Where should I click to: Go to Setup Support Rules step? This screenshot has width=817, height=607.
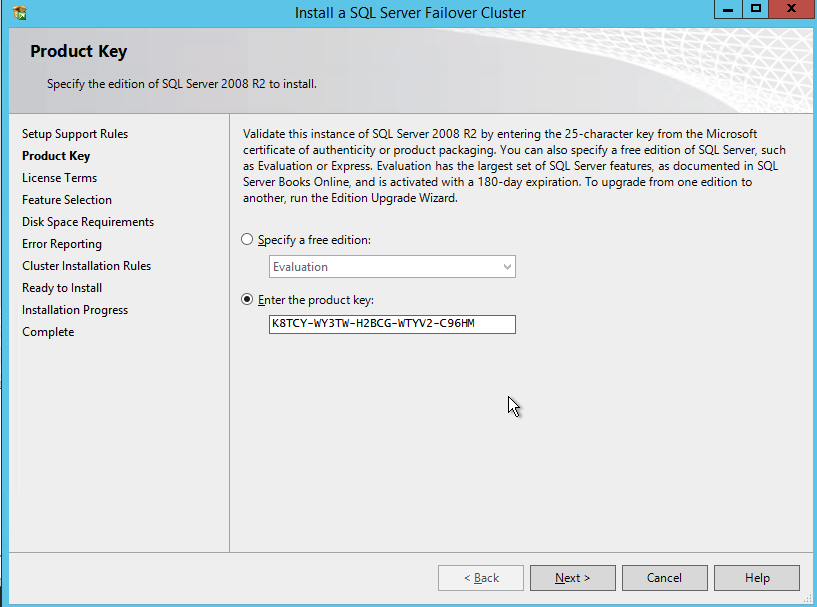[75, 134]
